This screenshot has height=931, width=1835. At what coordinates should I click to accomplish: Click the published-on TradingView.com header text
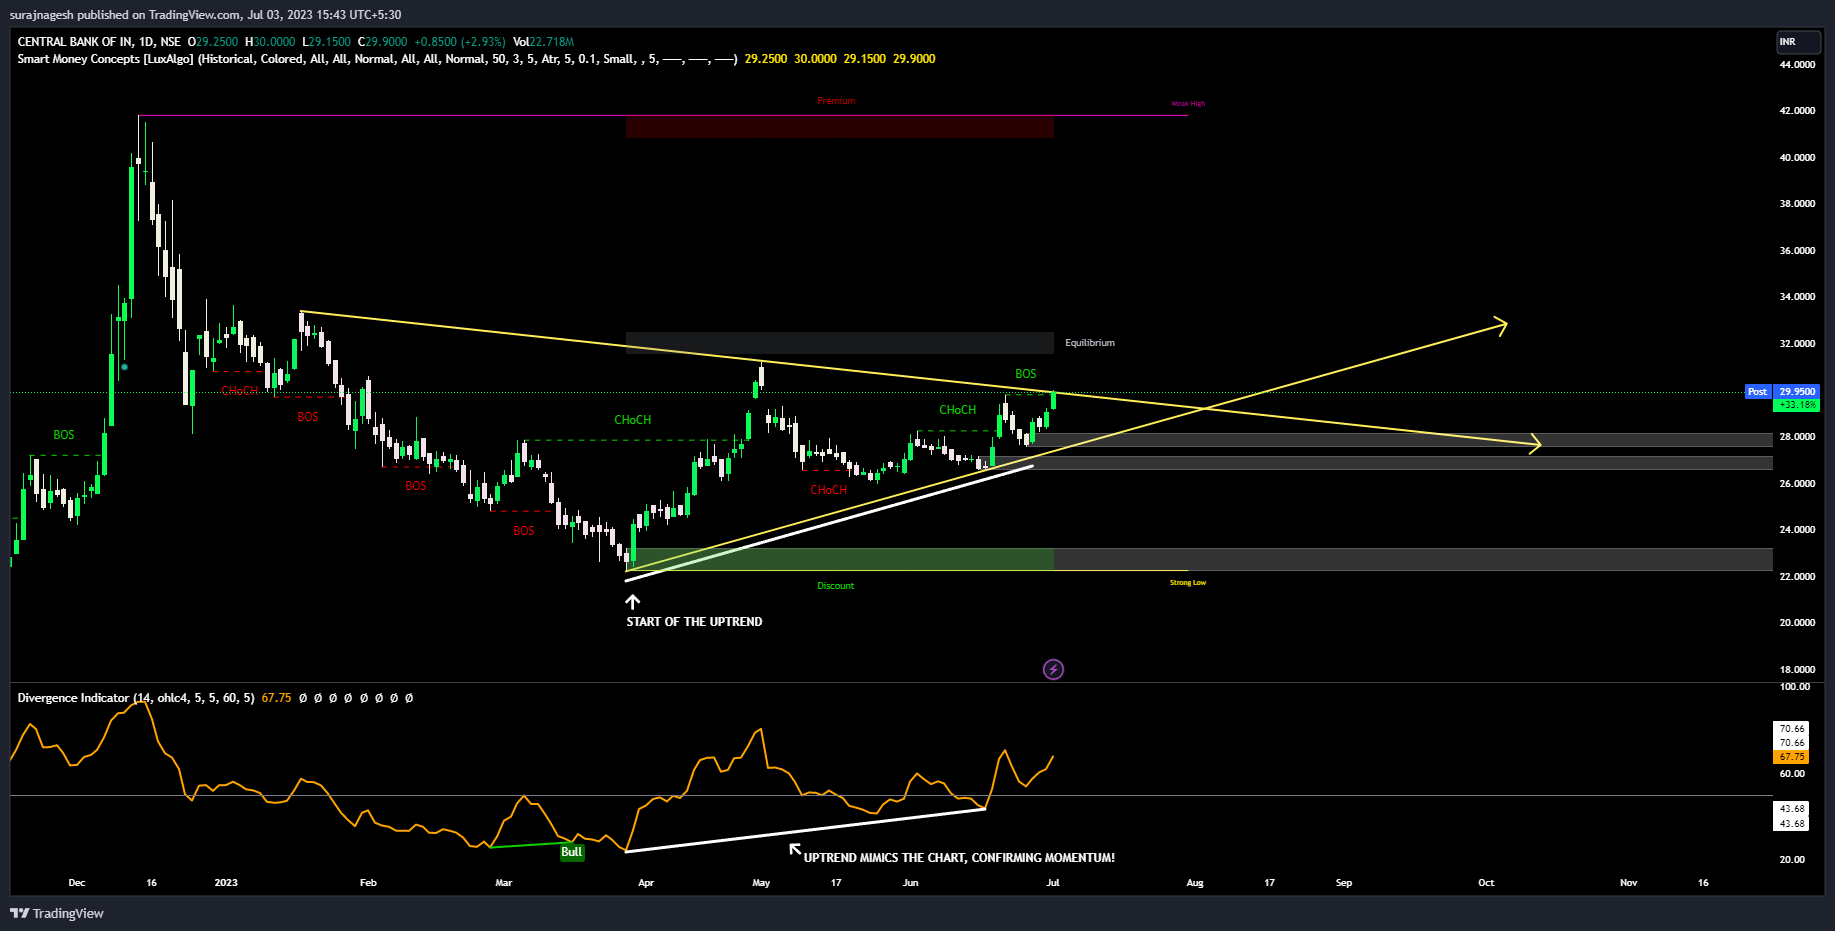(x=205, y=15)
